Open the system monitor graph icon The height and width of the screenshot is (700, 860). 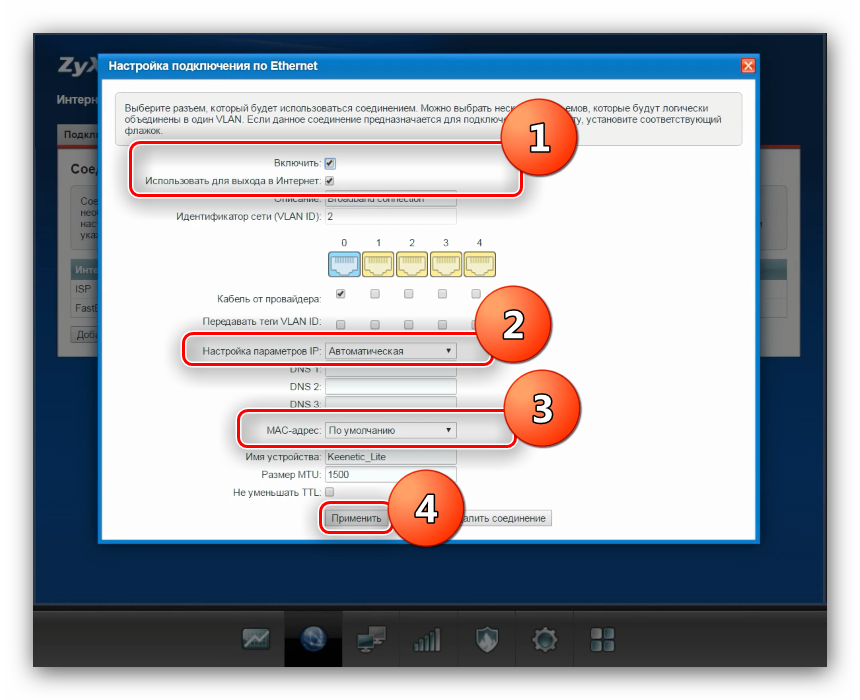click(x=256, y=639)
